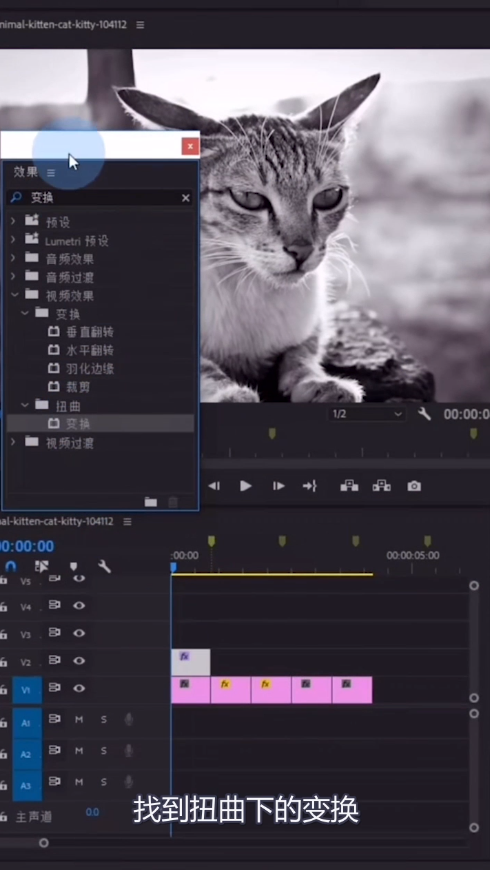Click the Extract button in monitor
Viewport: 490px width, 870px height.
381,486
